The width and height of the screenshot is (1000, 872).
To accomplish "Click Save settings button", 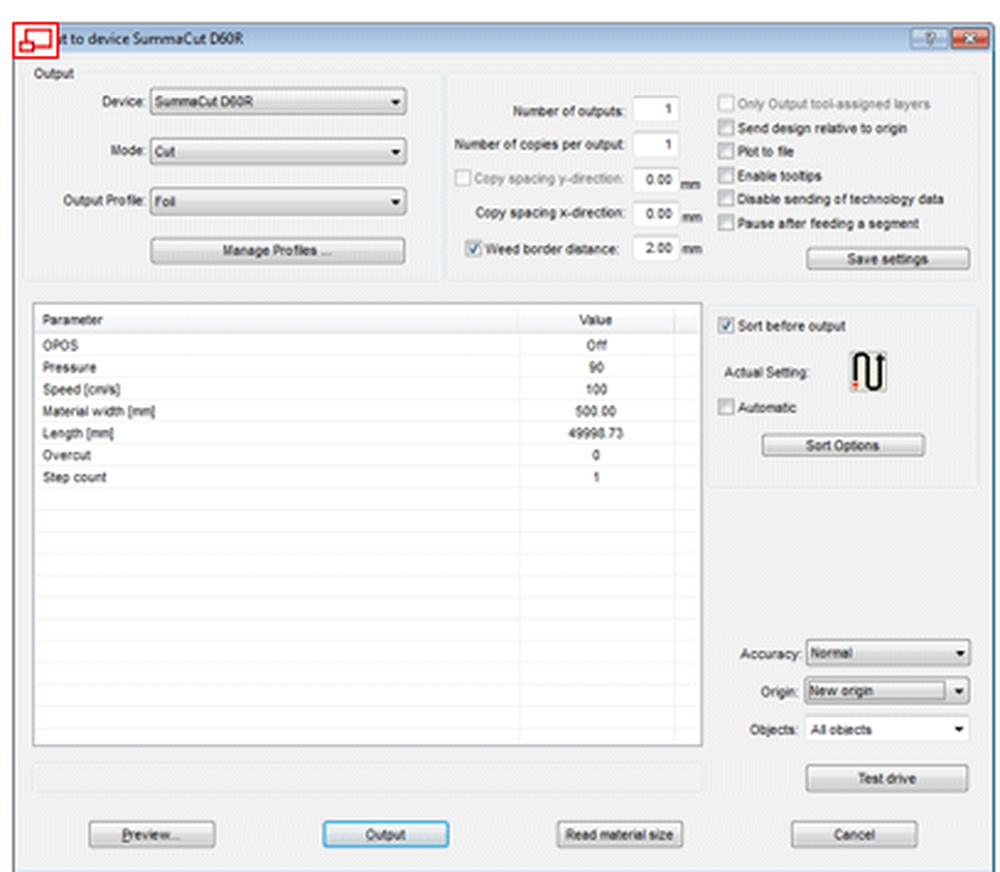I will [888, 258].
